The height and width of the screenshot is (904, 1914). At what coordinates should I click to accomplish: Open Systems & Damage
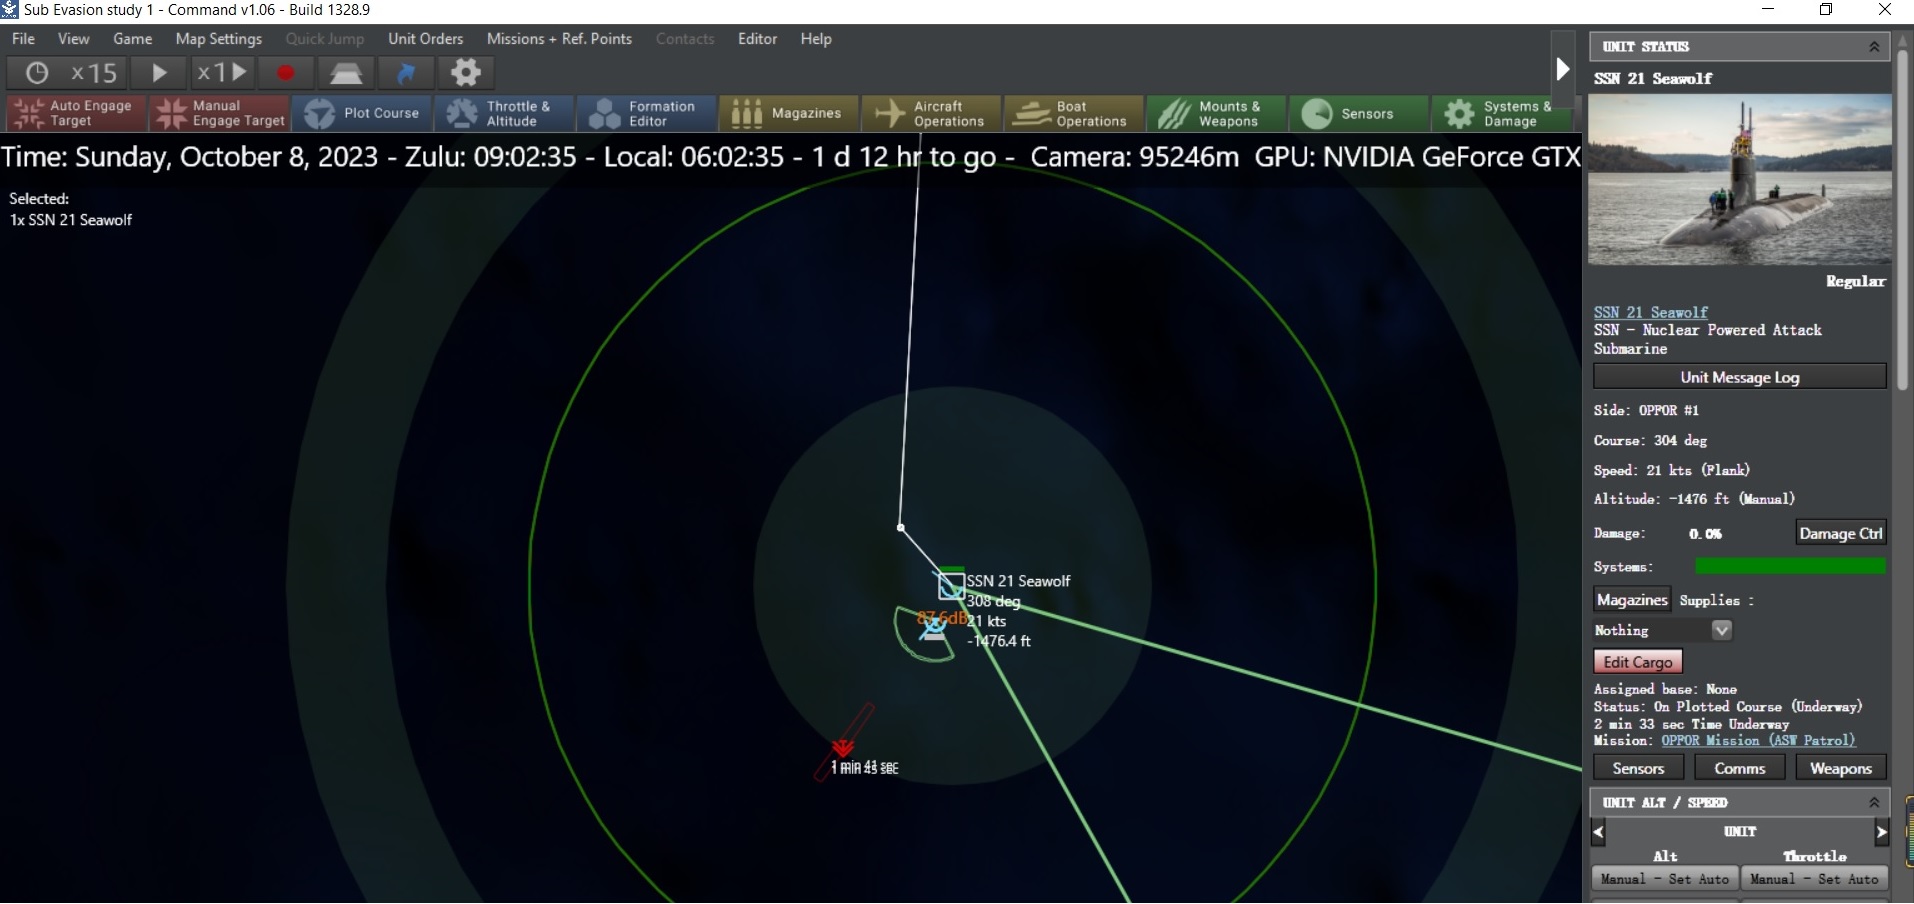point(1501,113)
